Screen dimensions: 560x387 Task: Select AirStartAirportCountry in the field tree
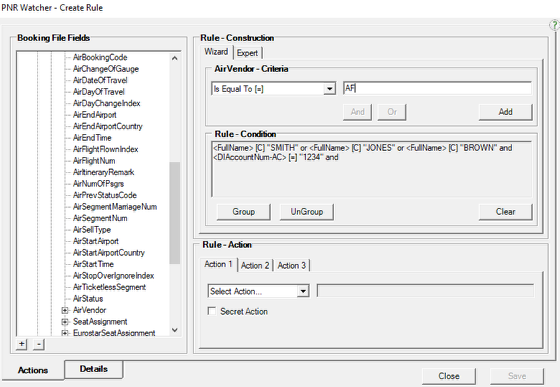(x=109, y=252)
